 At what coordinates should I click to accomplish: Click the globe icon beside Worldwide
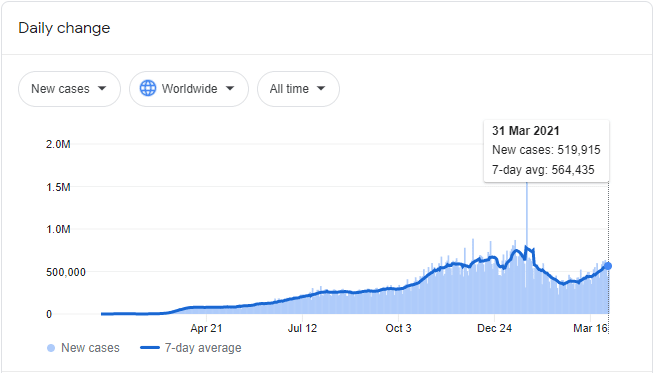[x=148, y=88]
